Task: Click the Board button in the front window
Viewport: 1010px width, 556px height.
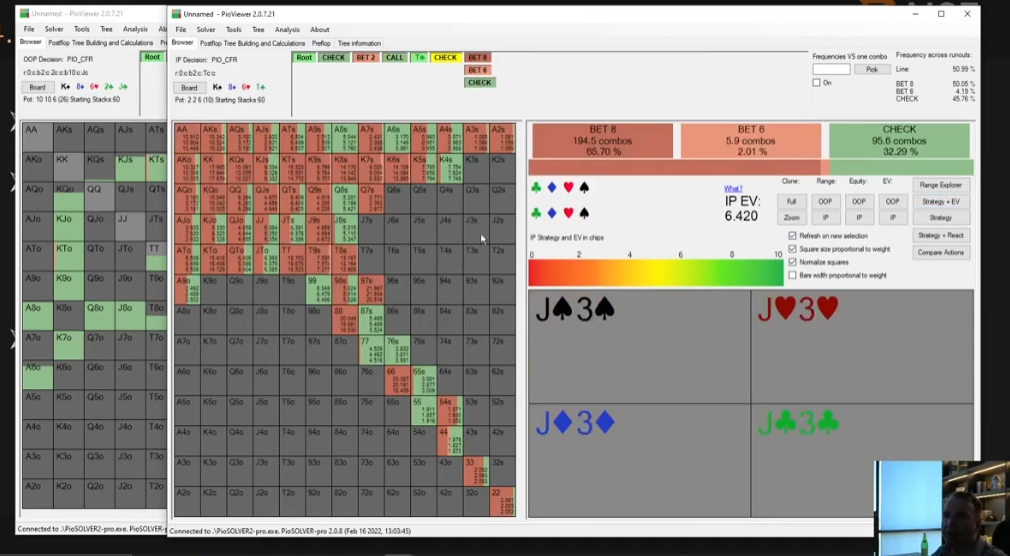Action: click(x=189, y=88)
